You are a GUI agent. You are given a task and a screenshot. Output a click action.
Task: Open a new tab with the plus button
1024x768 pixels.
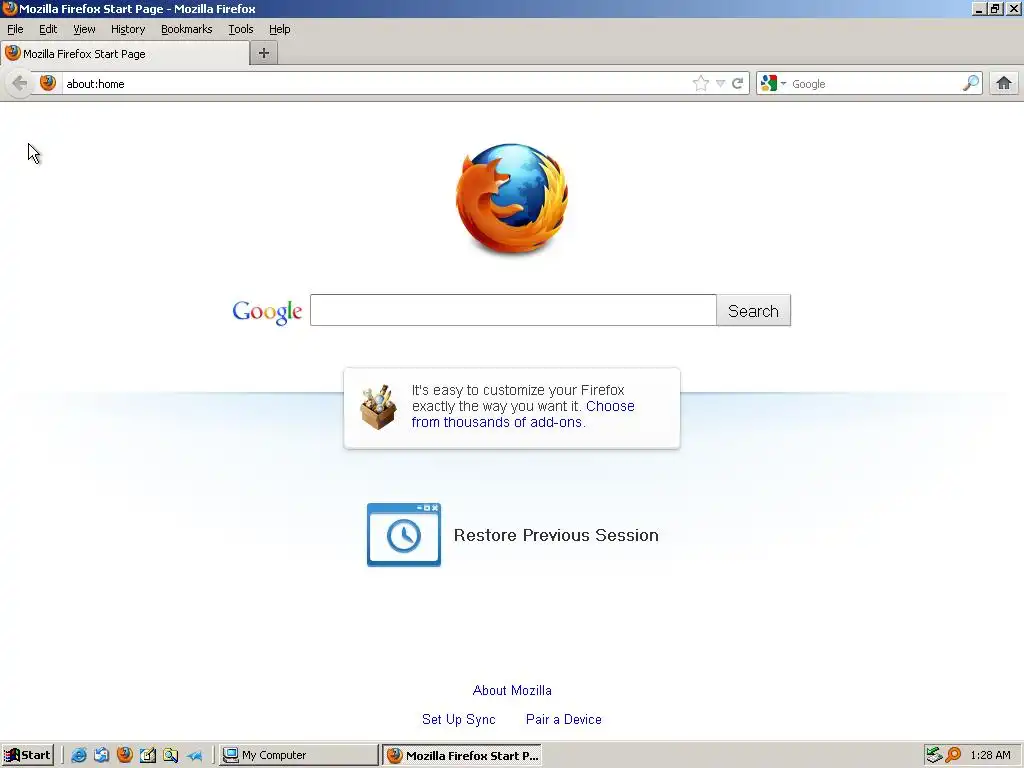click(264, 54)
